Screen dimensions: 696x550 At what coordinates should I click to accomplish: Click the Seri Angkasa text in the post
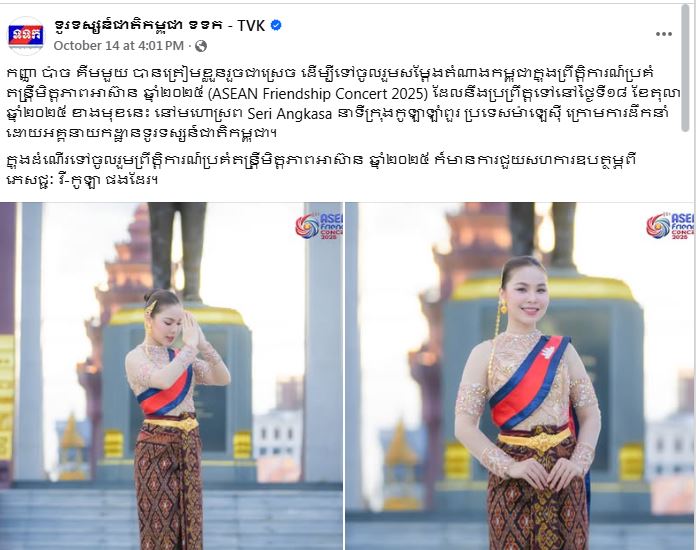click(289, 114)
